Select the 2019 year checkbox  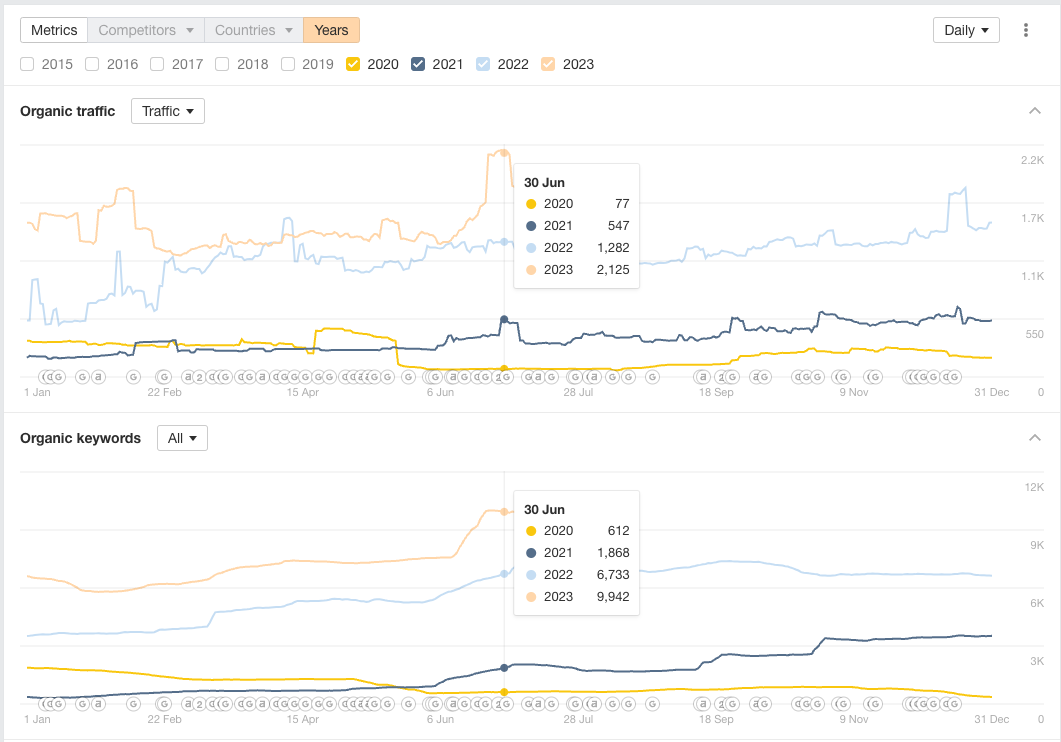288,64
